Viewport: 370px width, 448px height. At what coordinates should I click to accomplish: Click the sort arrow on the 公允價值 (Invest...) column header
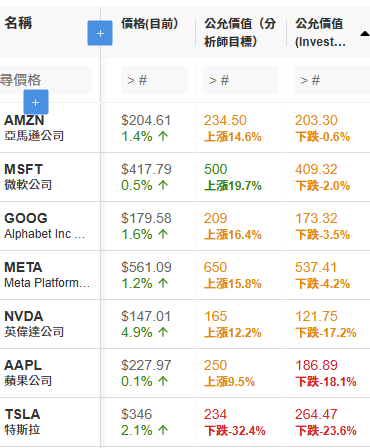pyautogui.click(x=365, y=33)
